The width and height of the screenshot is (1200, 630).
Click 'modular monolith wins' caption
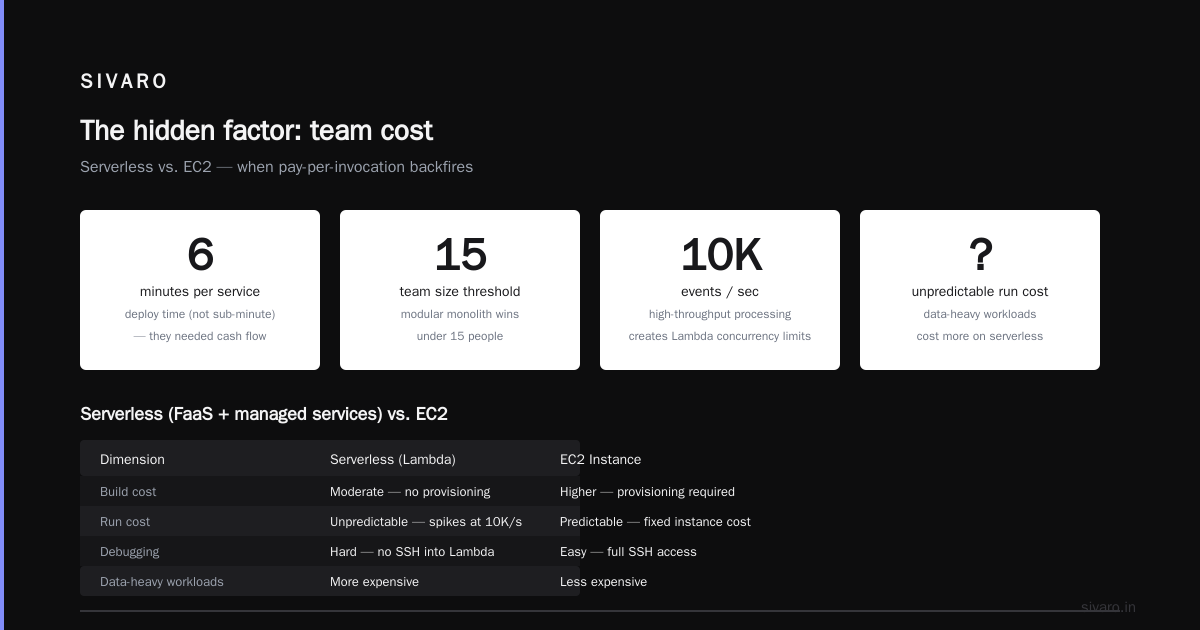[460, 314]
